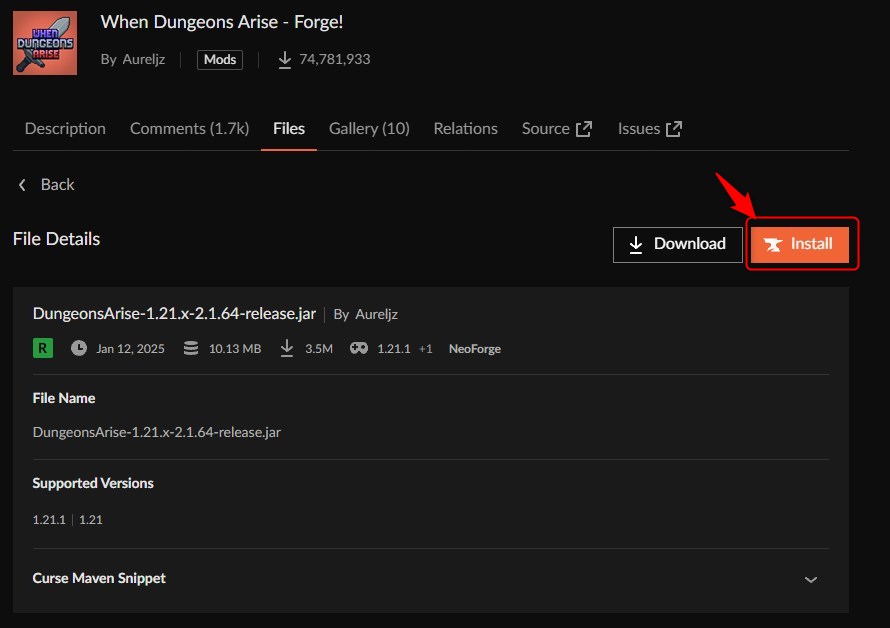Click the total downloads arrow icon in header
The height and width of the screenshot is (628, 890).
(284, 60)
